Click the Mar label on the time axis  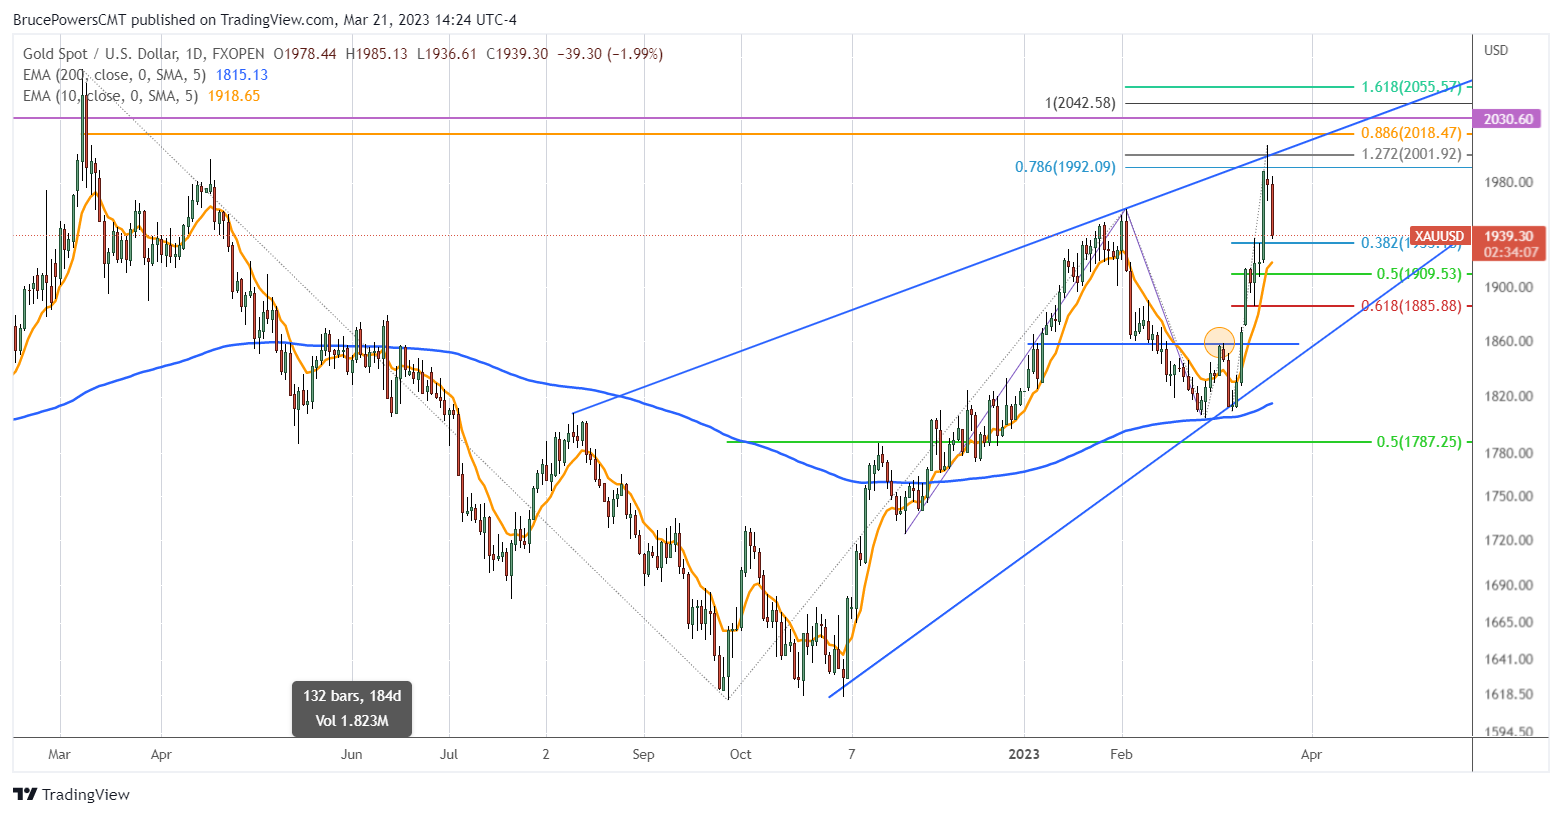point(59,754)
